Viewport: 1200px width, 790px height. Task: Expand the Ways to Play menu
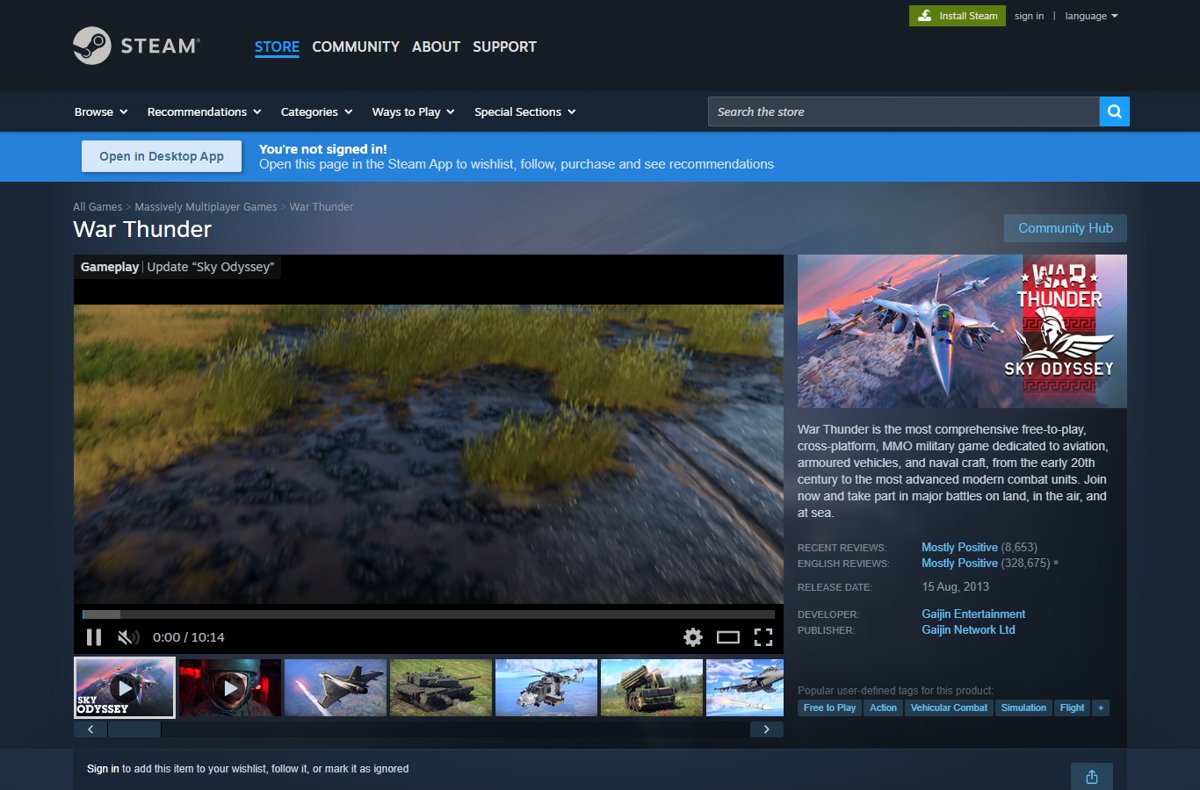[x=413, y=112]
